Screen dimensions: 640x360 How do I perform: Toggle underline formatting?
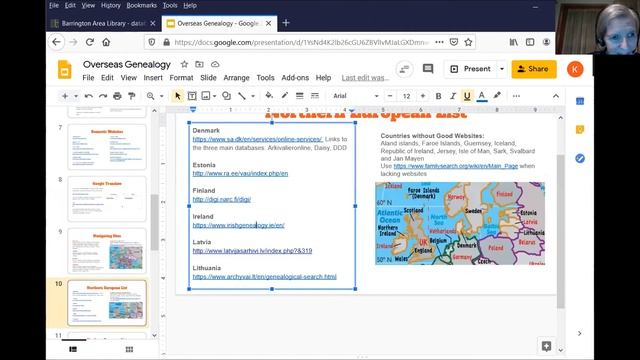pyautogui.click(x=467, y=96)
